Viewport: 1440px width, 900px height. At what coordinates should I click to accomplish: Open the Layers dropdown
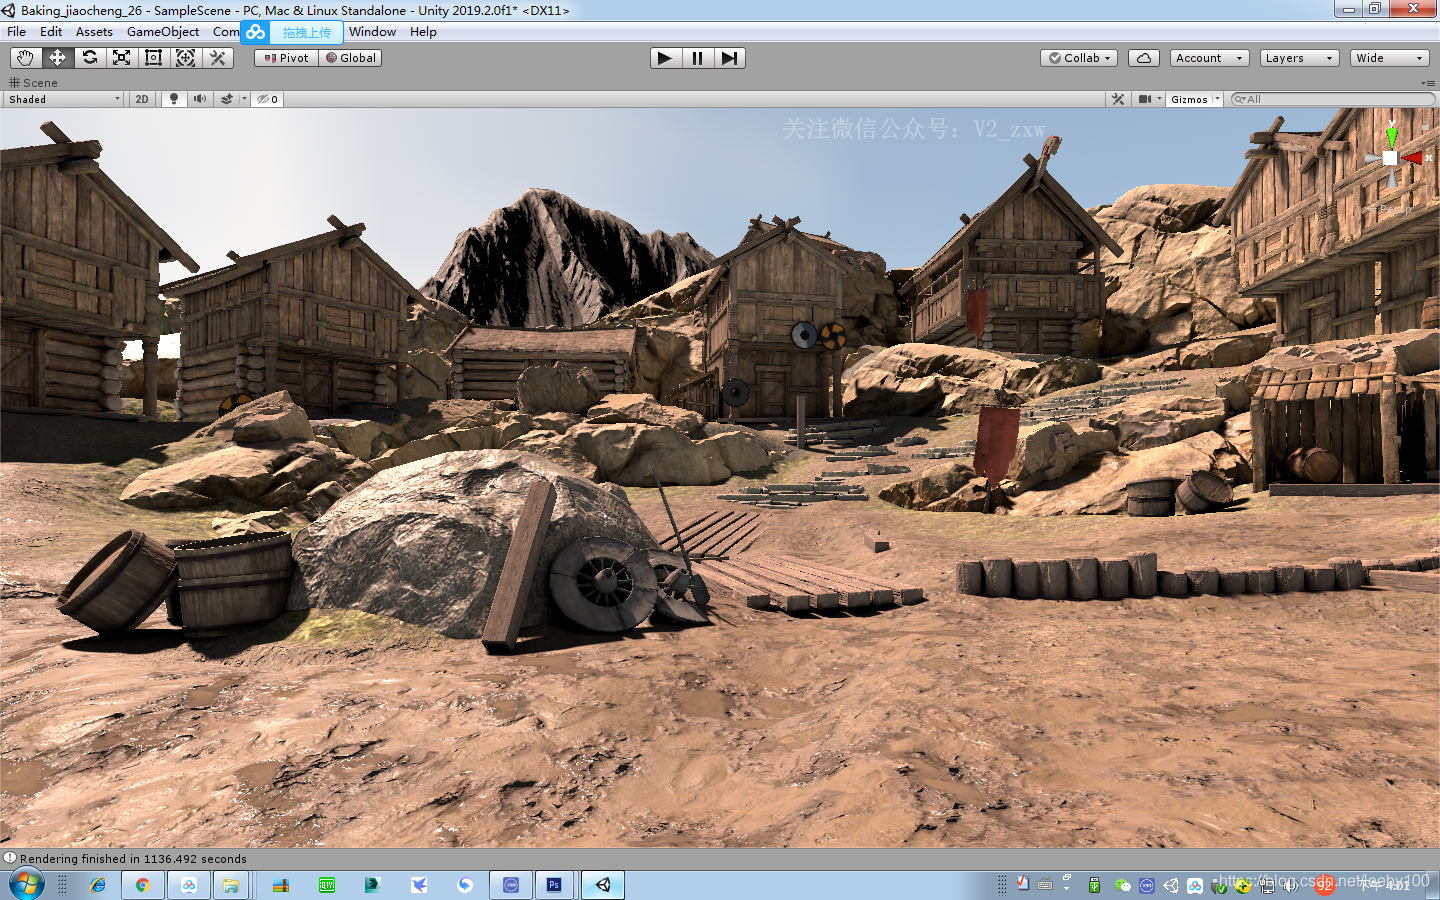coord(1299,58)
